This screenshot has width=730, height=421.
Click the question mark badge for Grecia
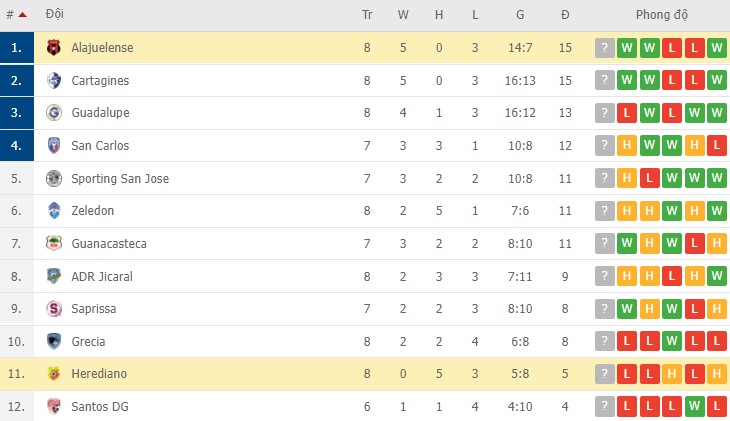coord(604,342)
